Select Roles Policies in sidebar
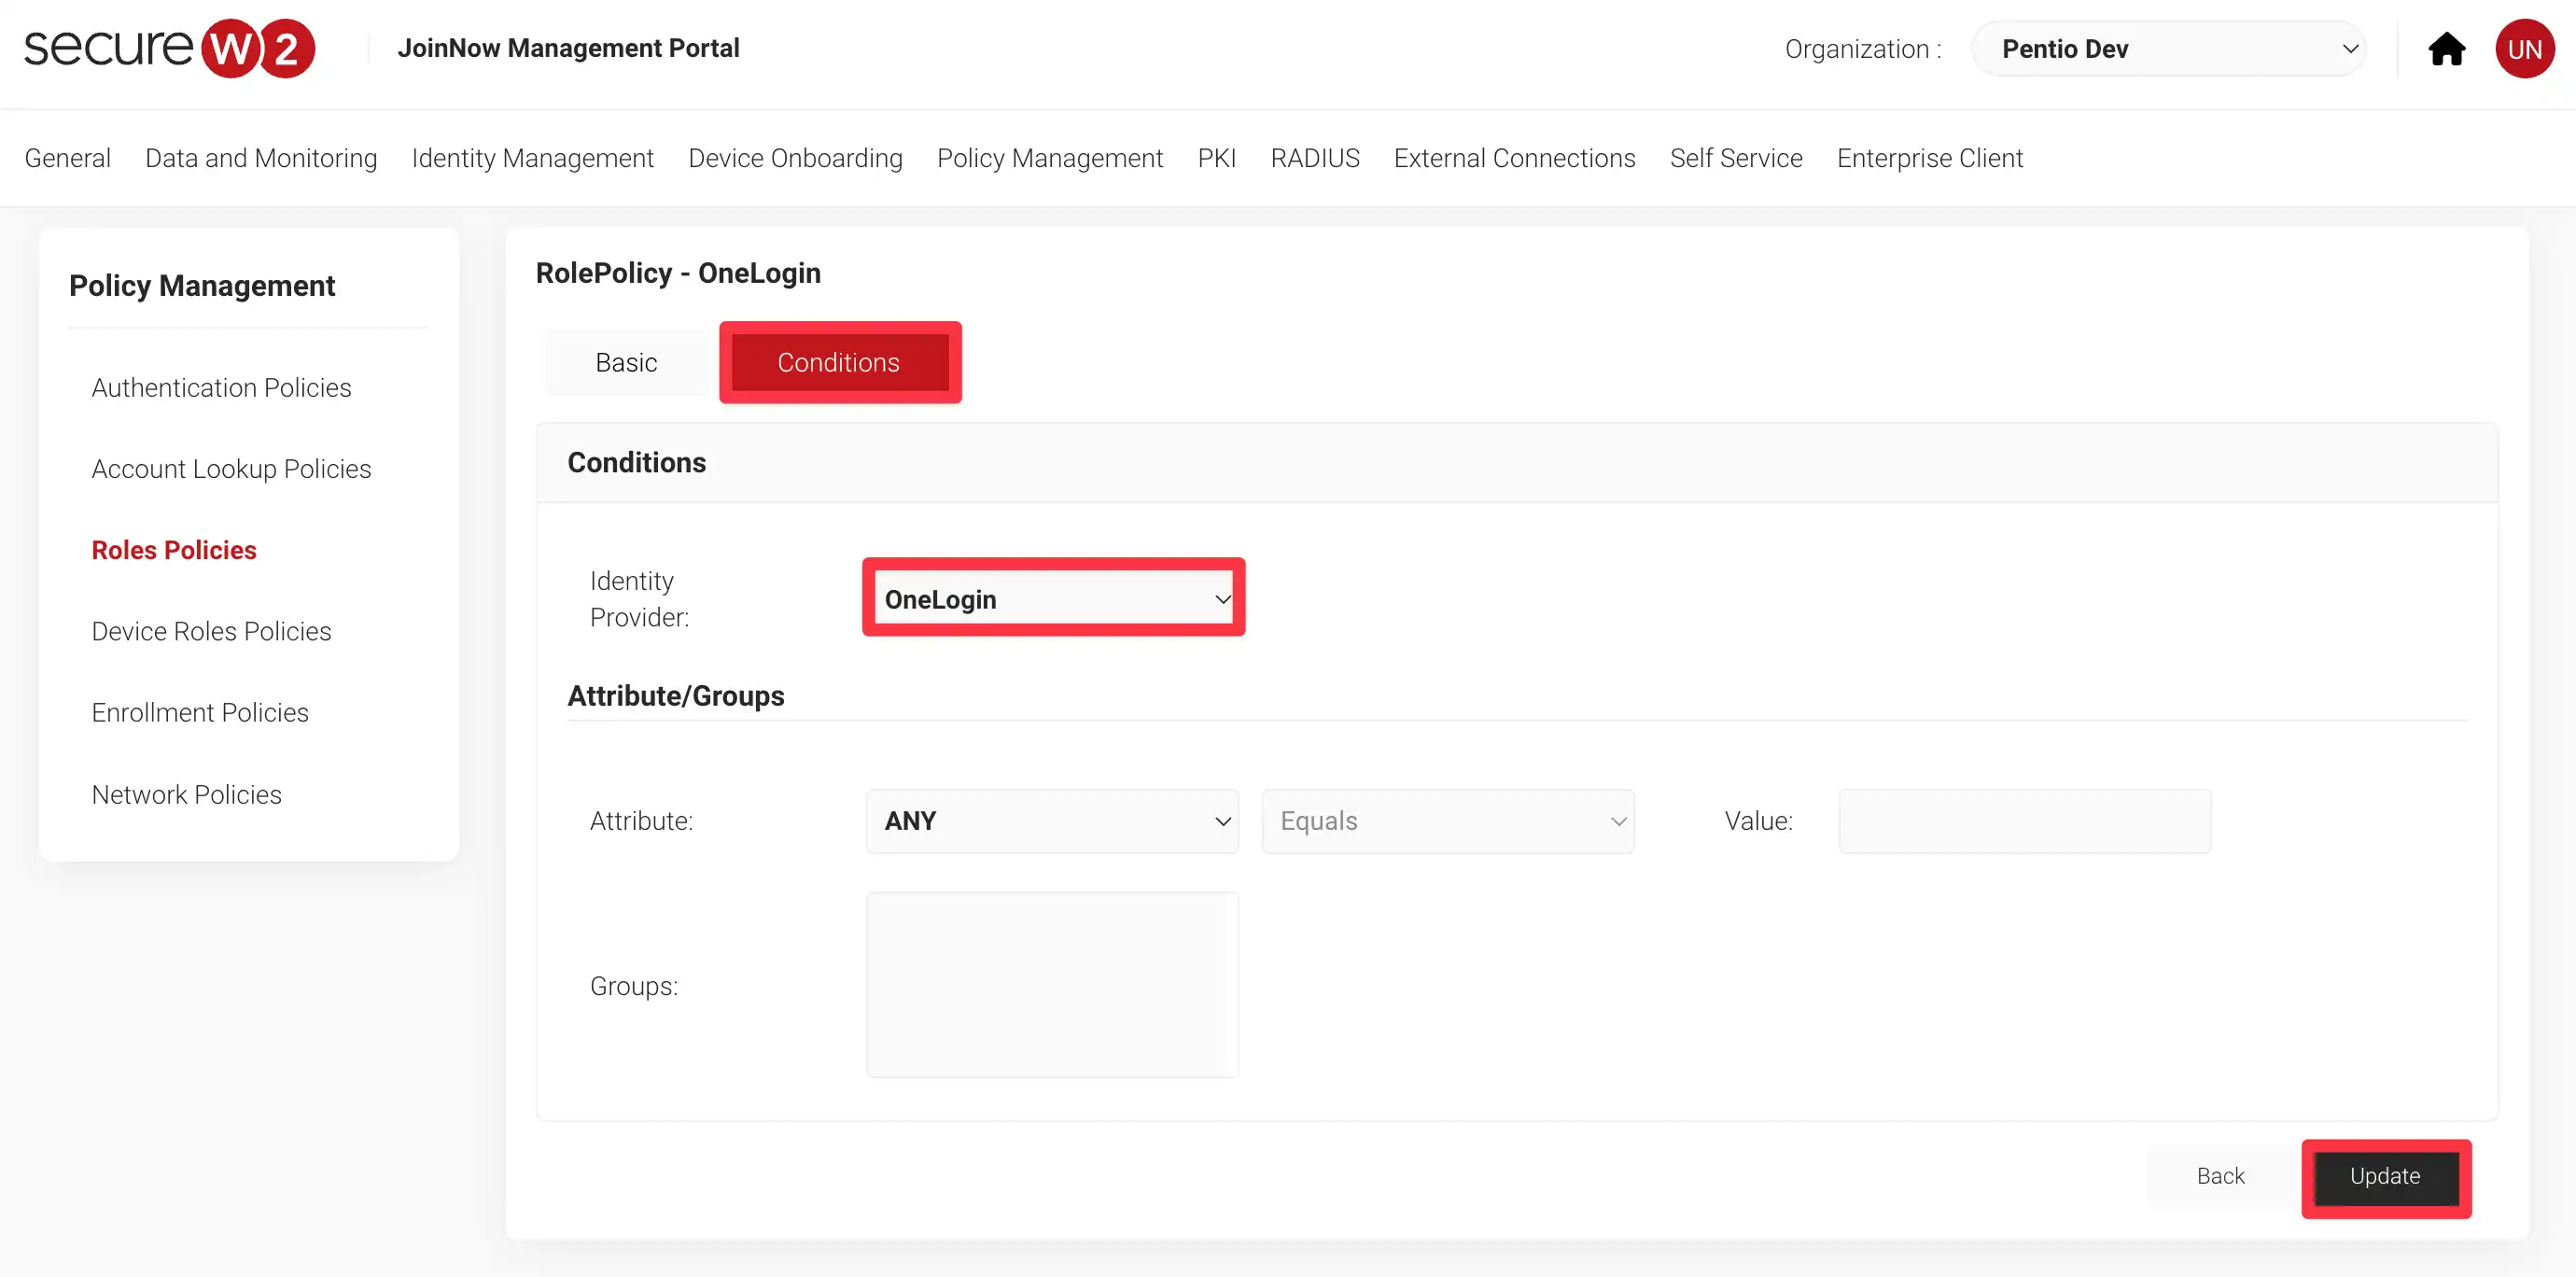2576x1277 pixels. click(x=174, y=549)
